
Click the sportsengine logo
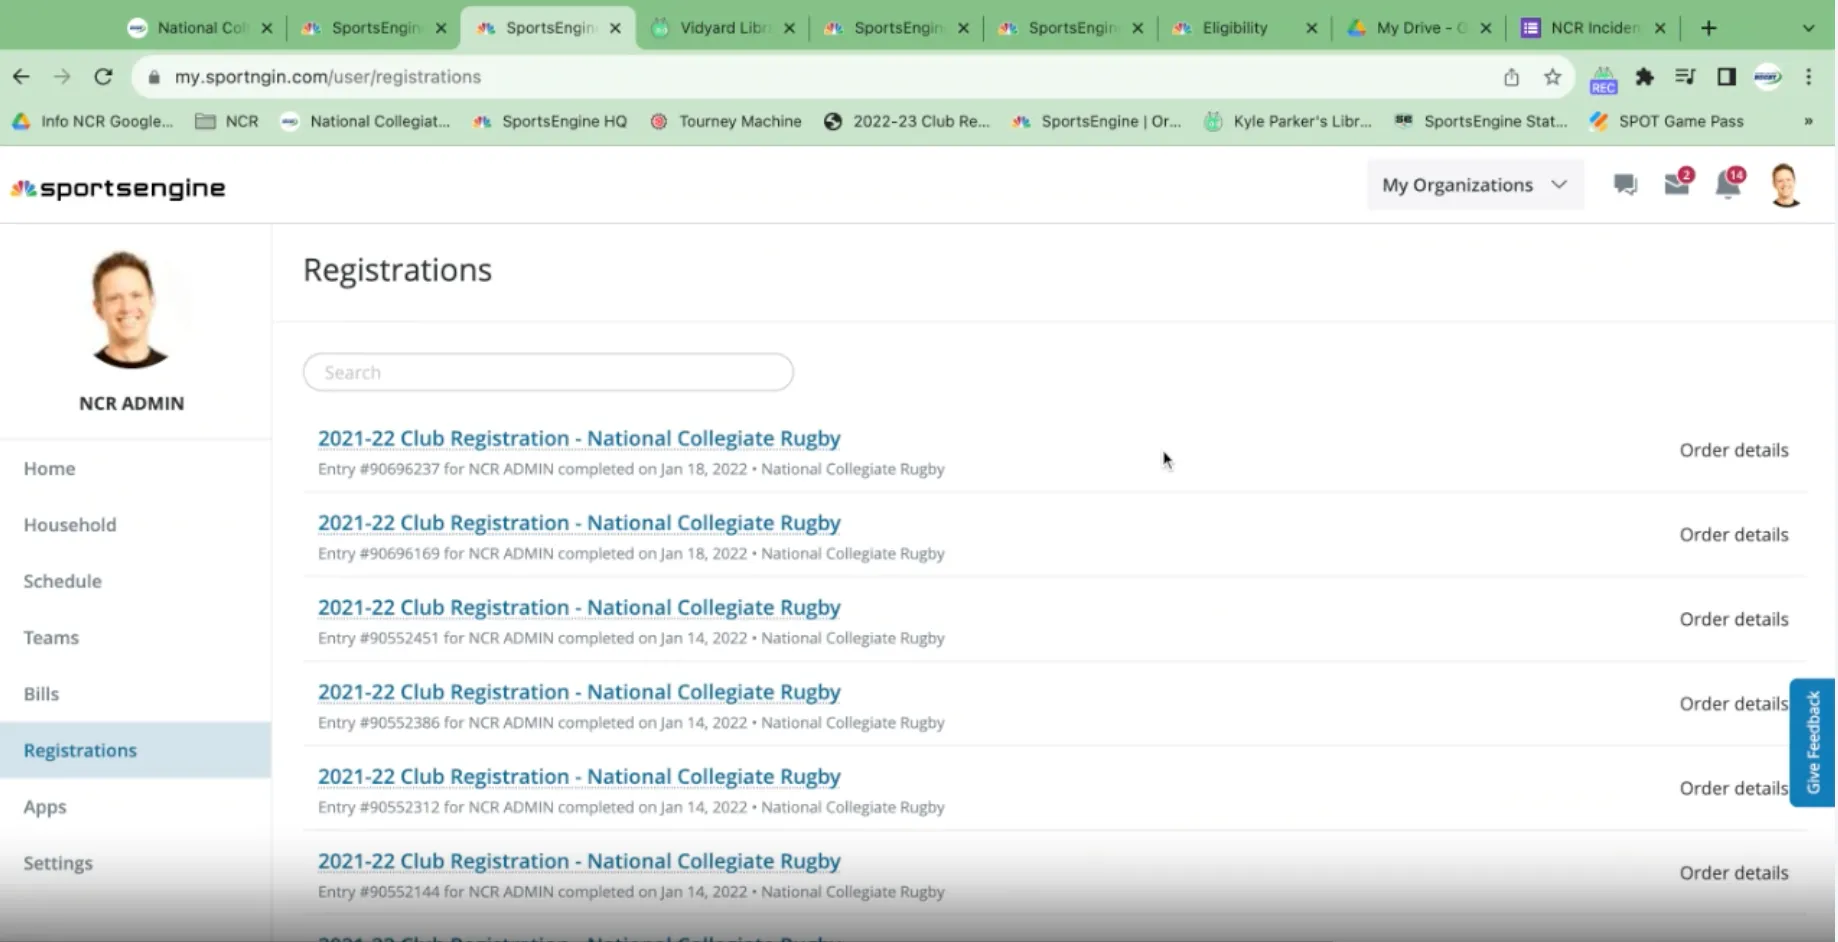tap(118, 188)
